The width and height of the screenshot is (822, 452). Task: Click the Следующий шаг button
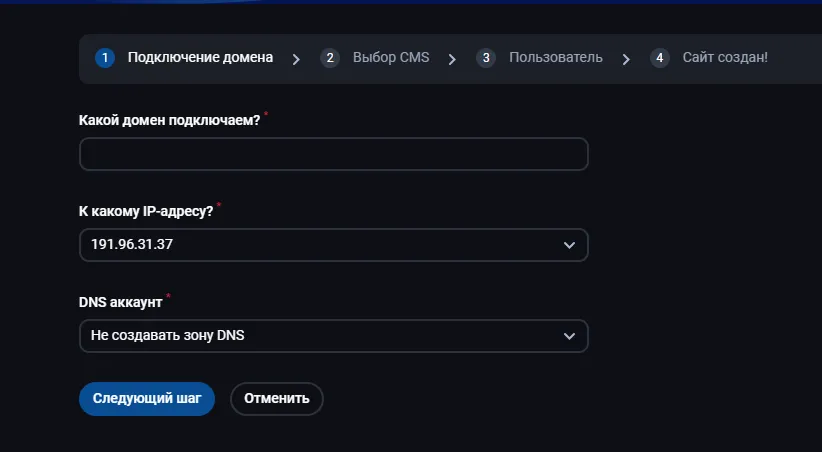coord(147,399)
